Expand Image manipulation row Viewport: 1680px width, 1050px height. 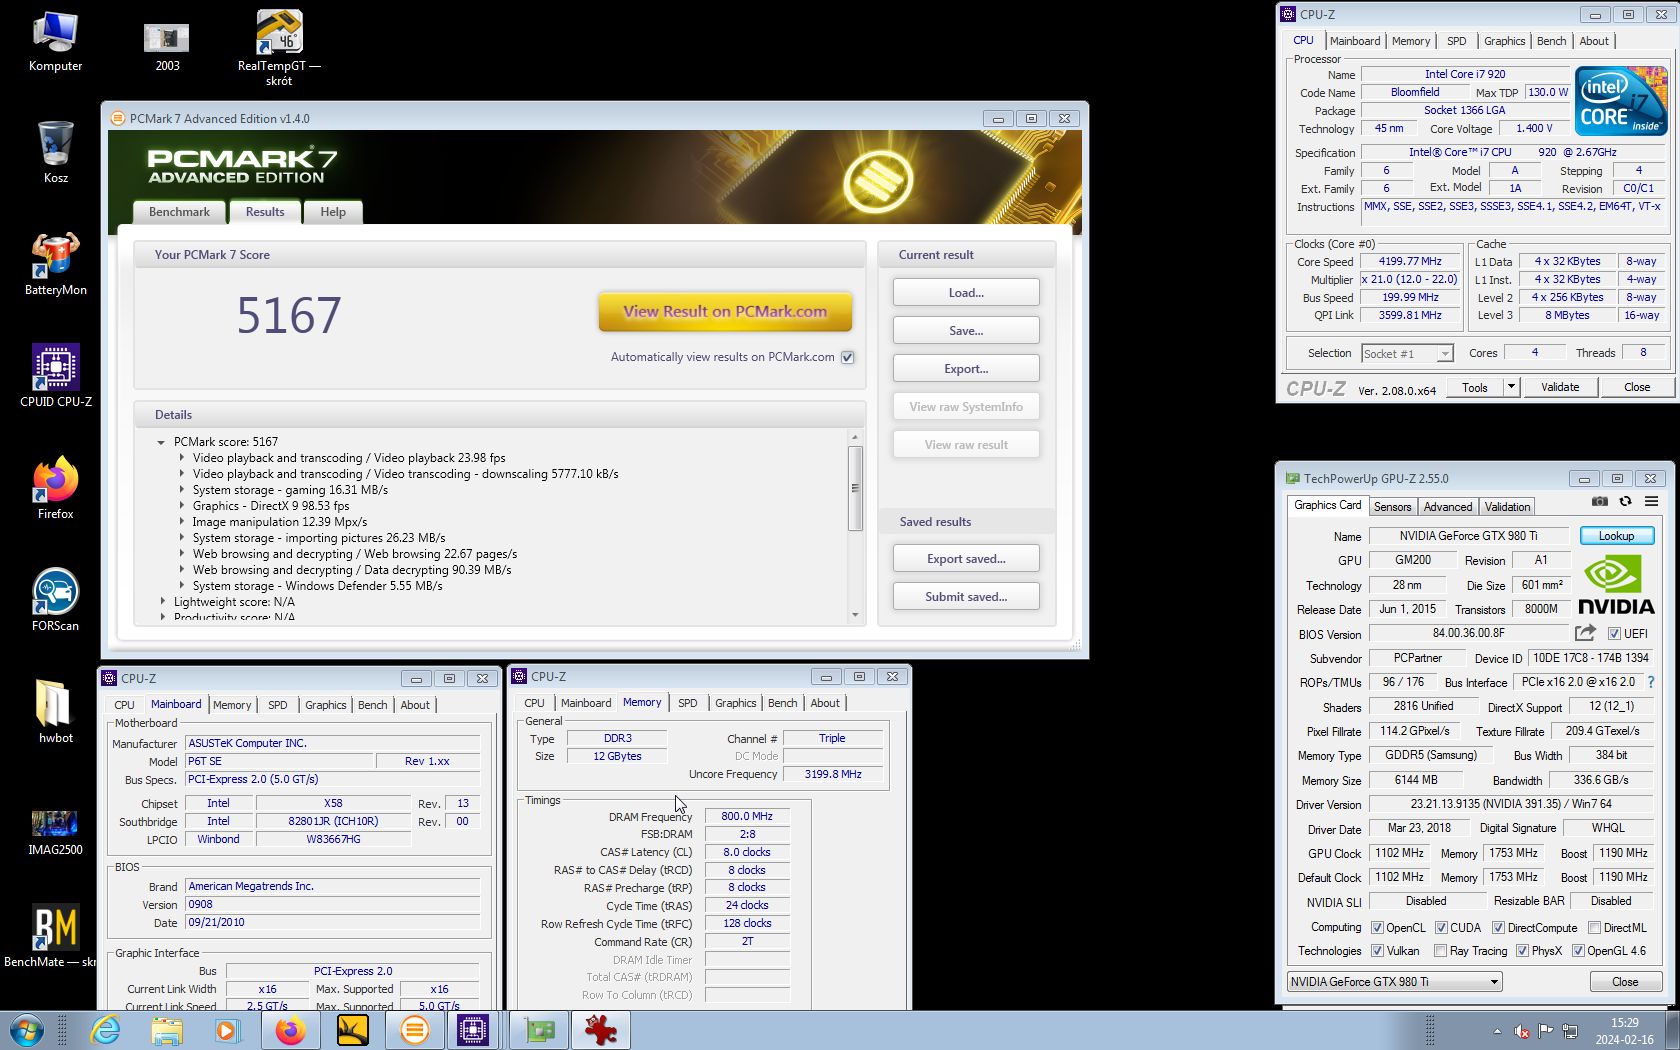[181, 522]
